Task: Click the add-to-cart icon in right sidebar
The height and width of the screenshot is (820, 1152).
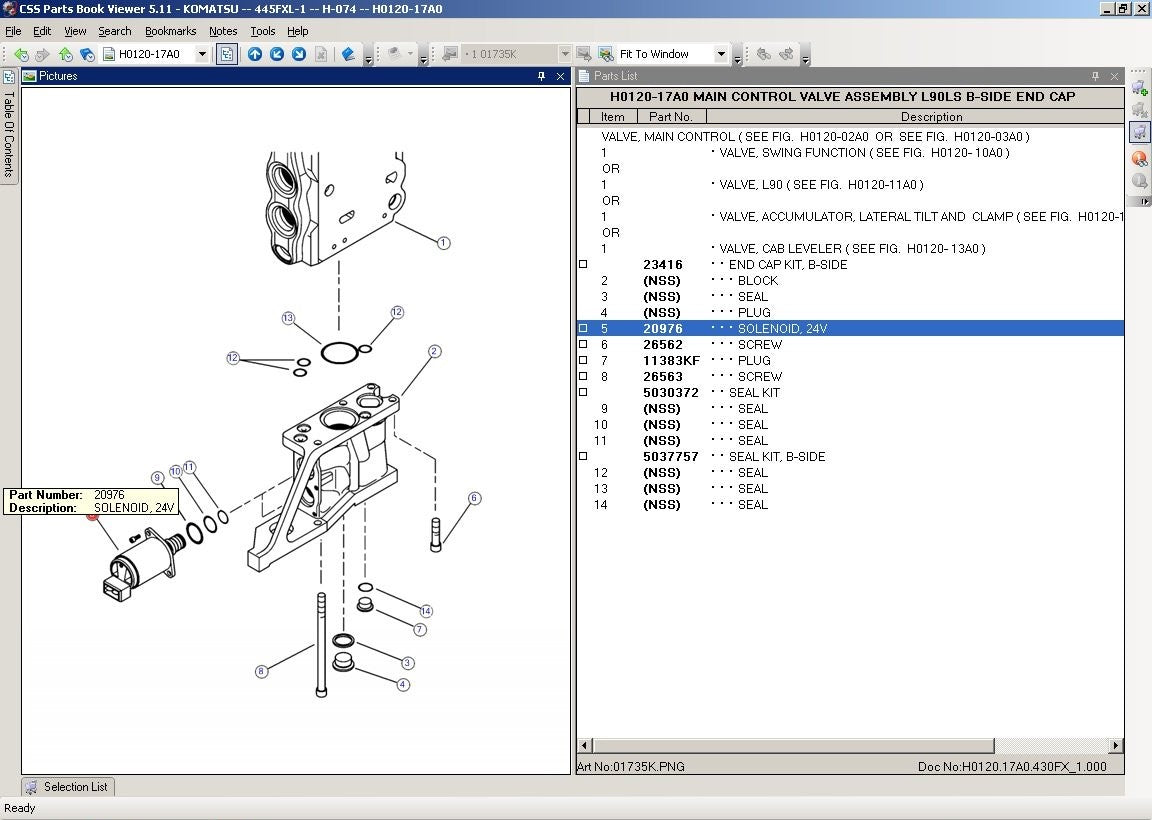Action: point(1140,88)
